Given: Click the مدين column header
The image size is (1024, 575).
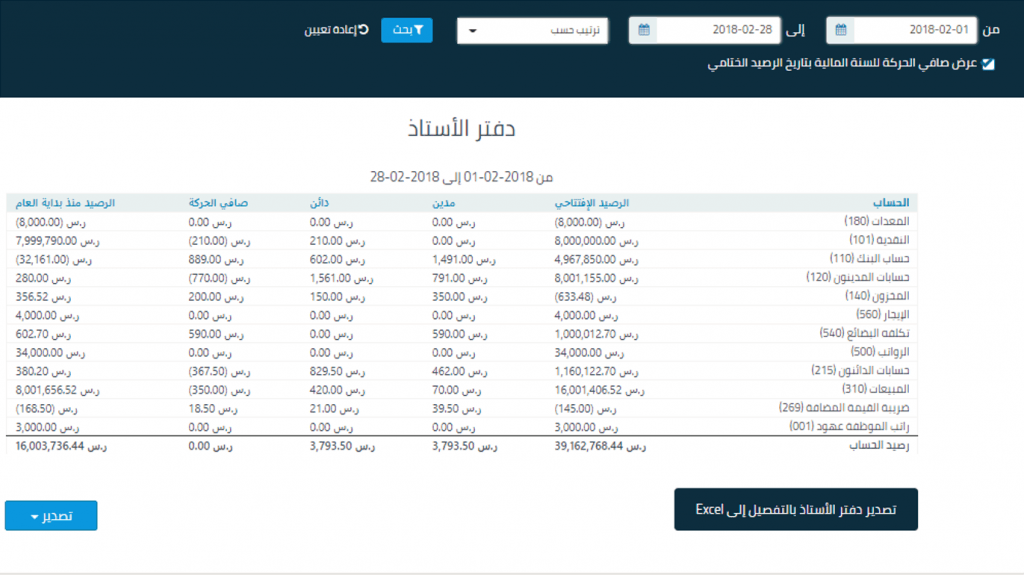Looking at the screenshot, I should coord(444,203).
